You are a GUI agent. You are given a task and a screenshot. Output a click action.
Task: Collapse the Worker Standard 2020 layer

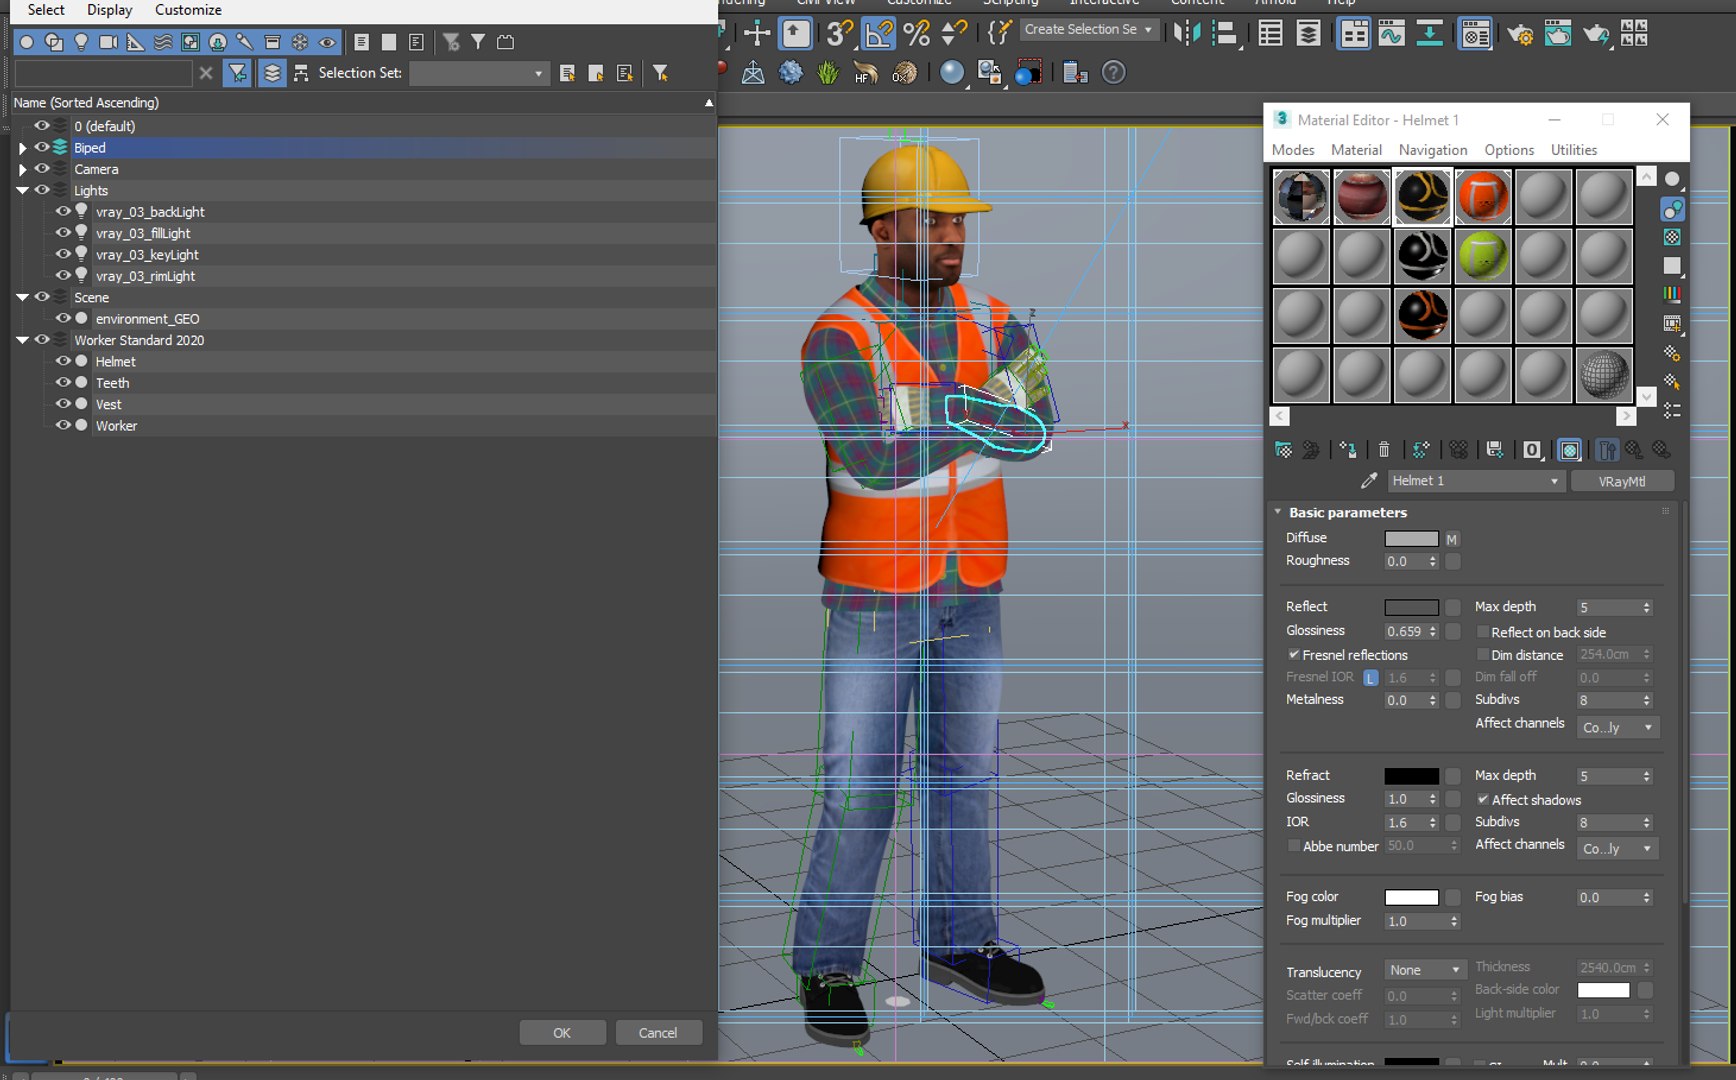(x=22, y=340)
